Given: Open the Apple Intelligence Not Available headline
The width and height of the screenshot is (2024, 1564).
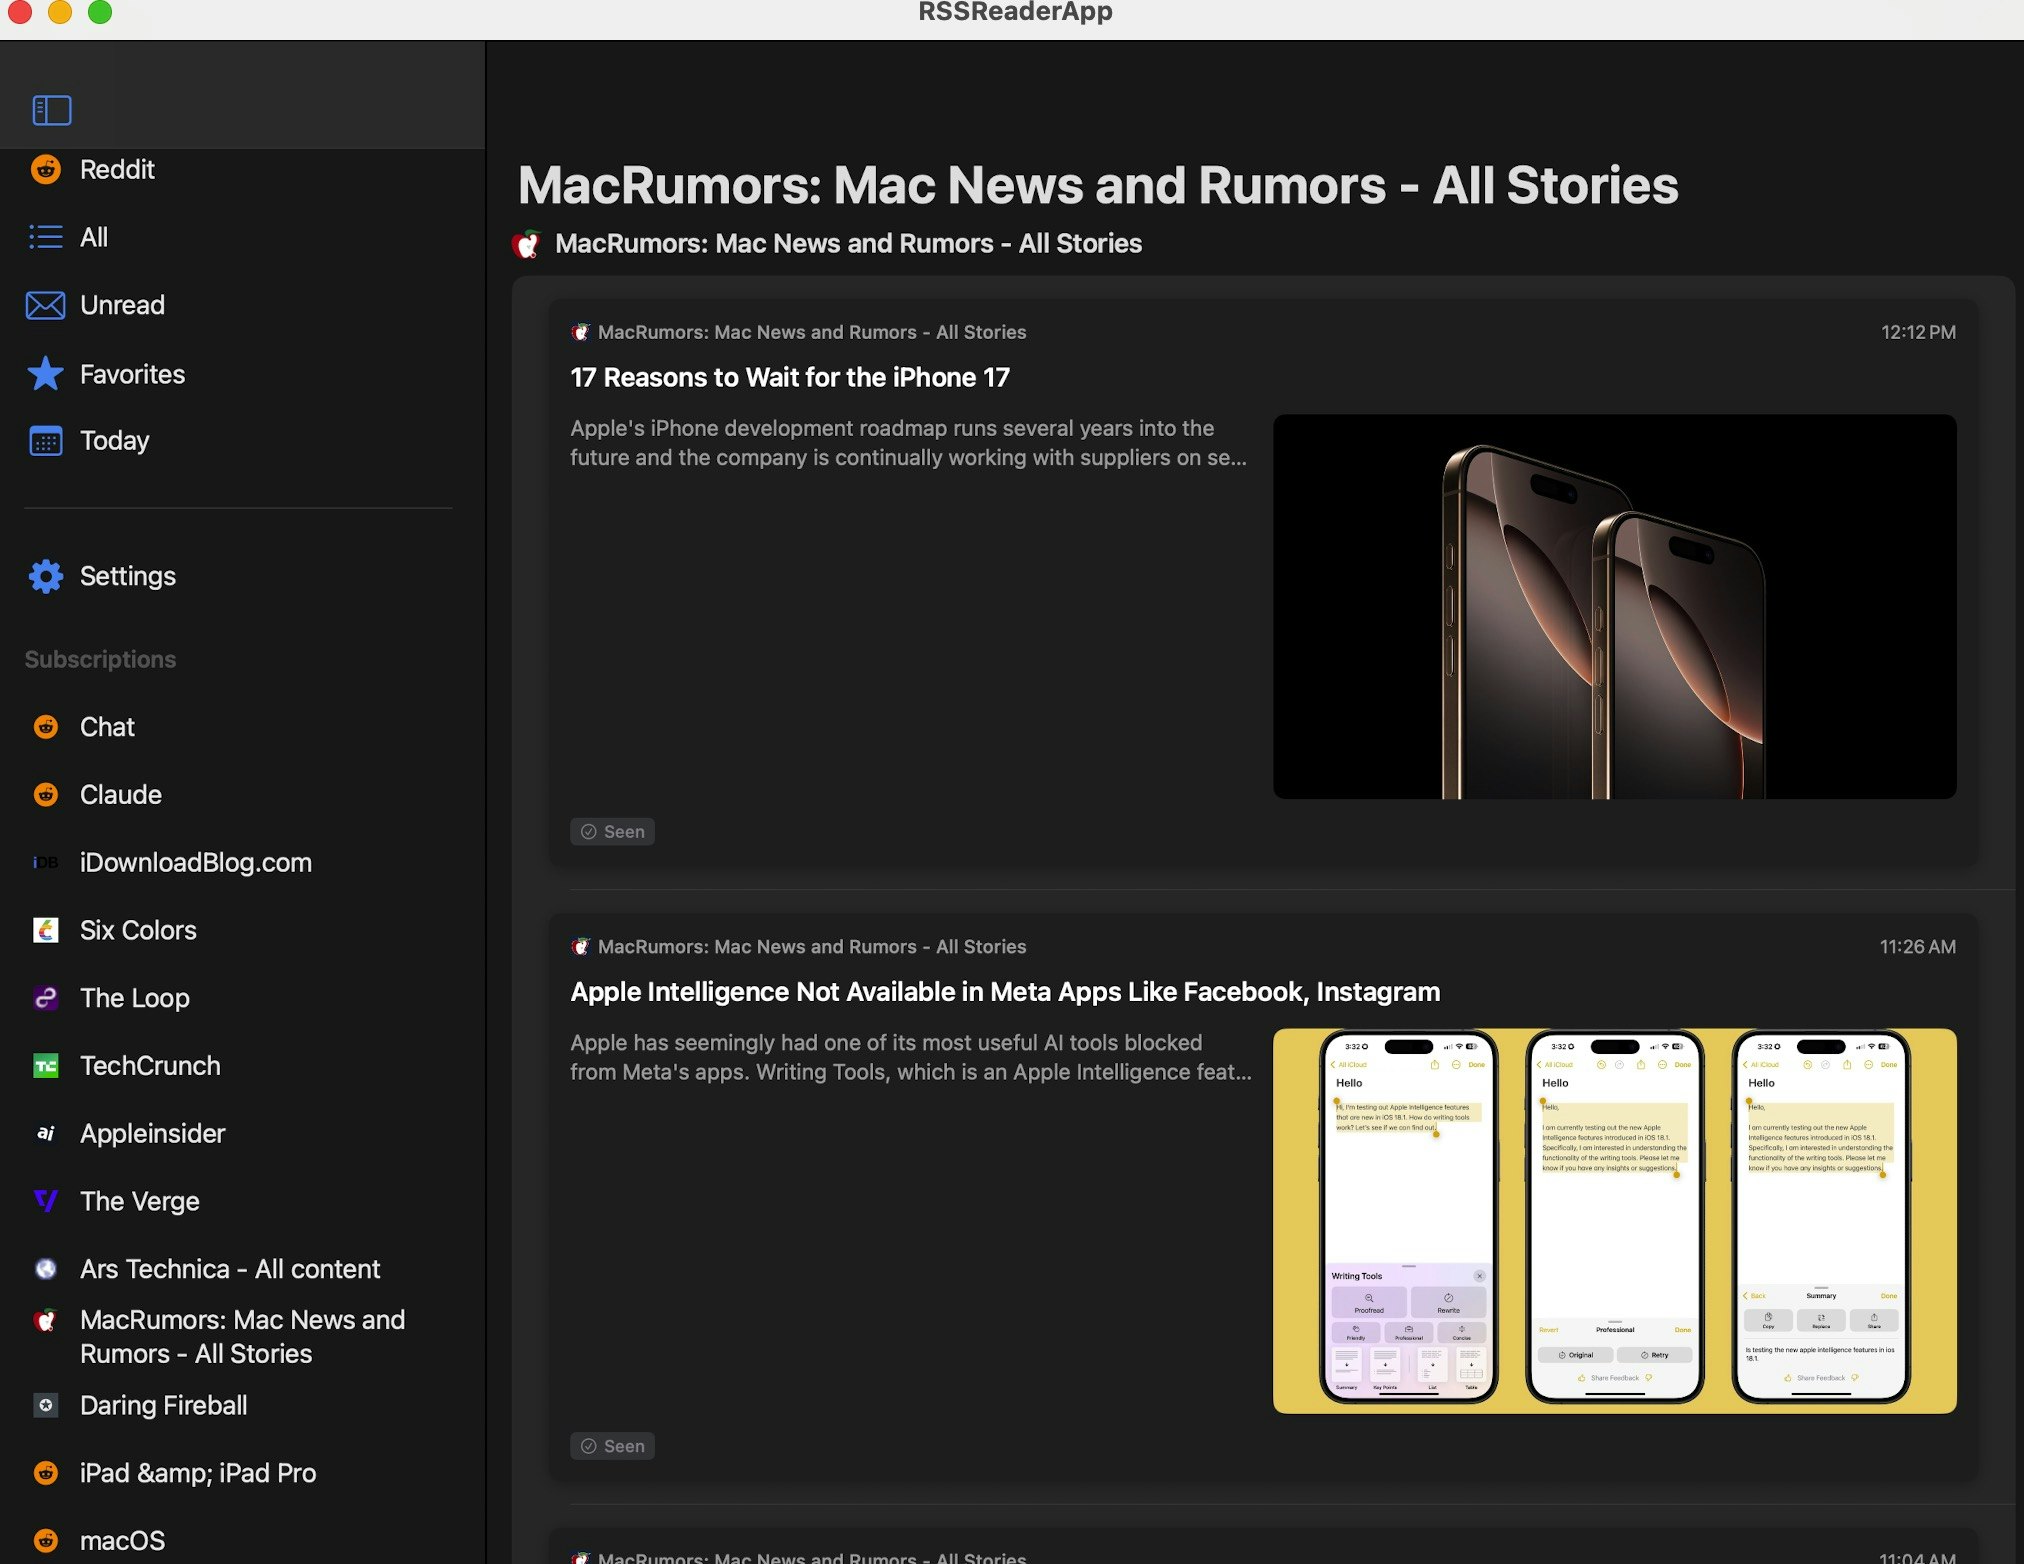Looking at the screenshot, I should coord(1004,992).
